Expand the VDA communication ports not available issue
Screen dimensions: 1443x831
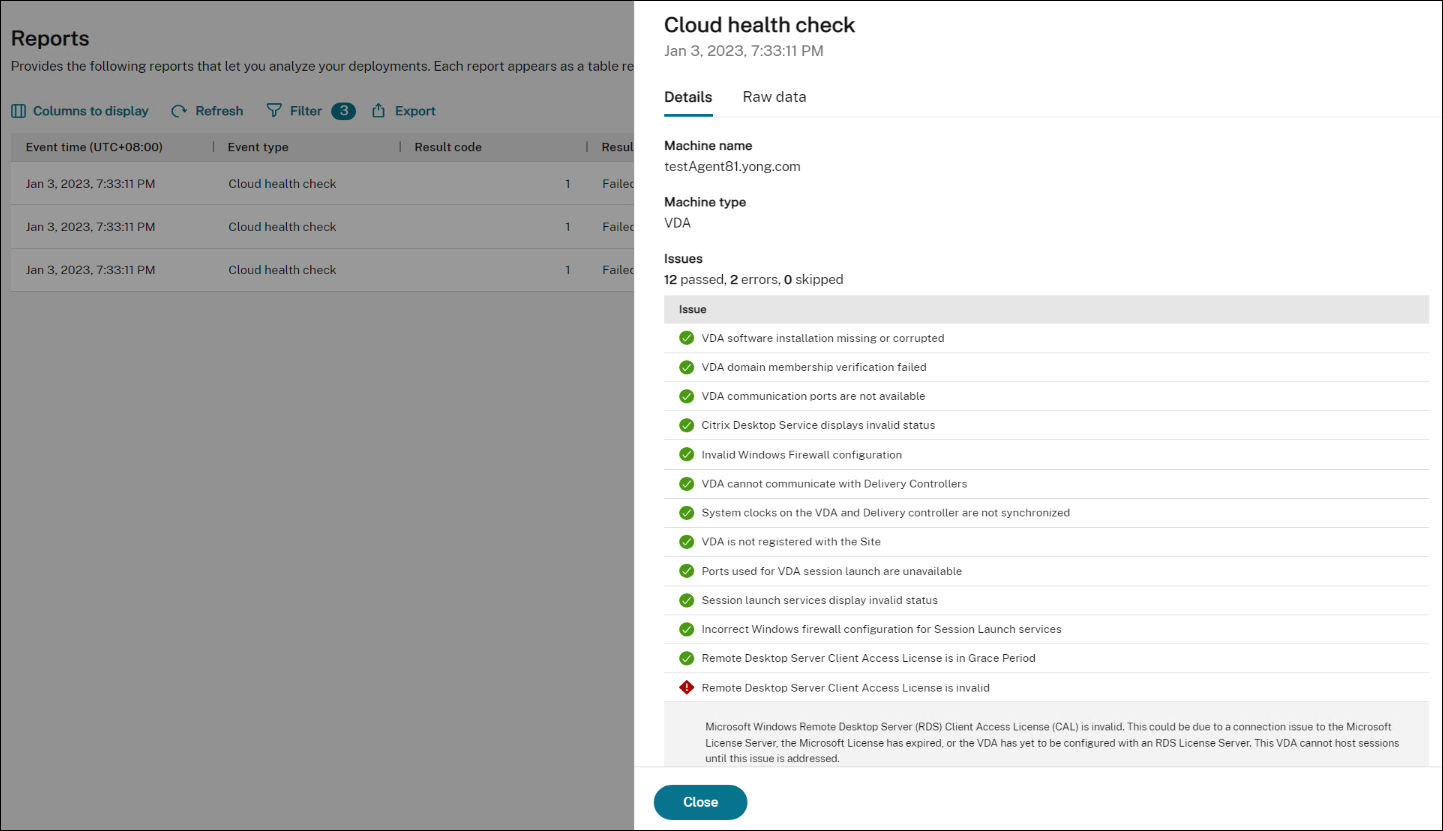pos(813,396)
